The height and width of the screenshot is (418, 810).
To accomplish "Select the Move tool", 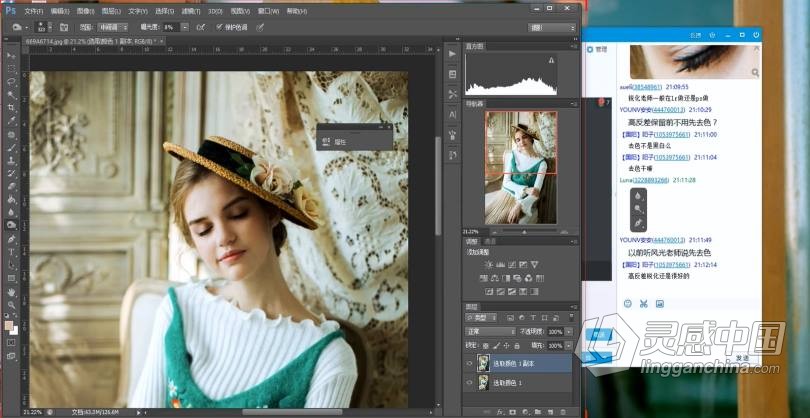I will click(x=11, y=55).
